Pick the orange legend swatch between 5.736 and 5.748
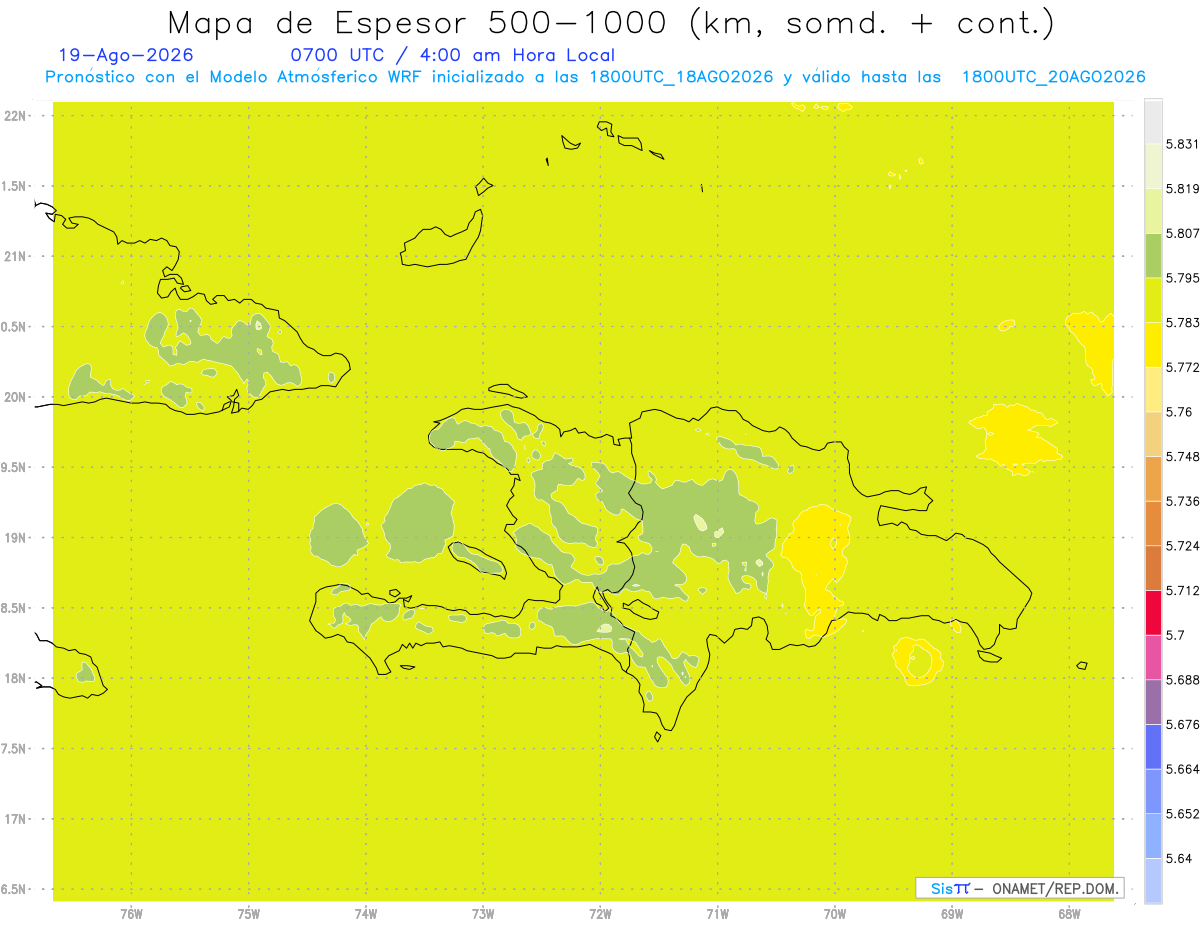The image size is (1200, 927). pyautogui.click(x=1153, y=479)
